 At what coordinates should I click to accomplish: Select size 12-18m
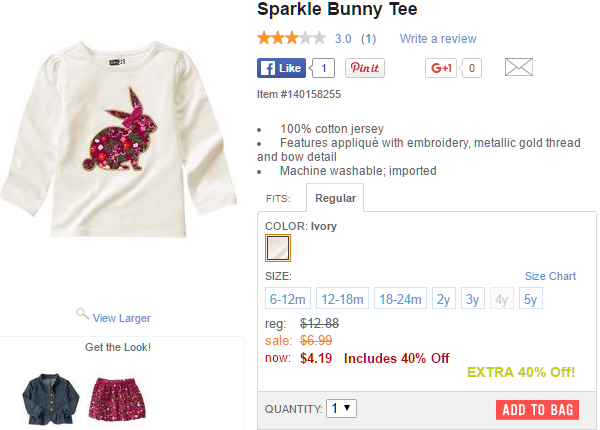tap(342, 299)
